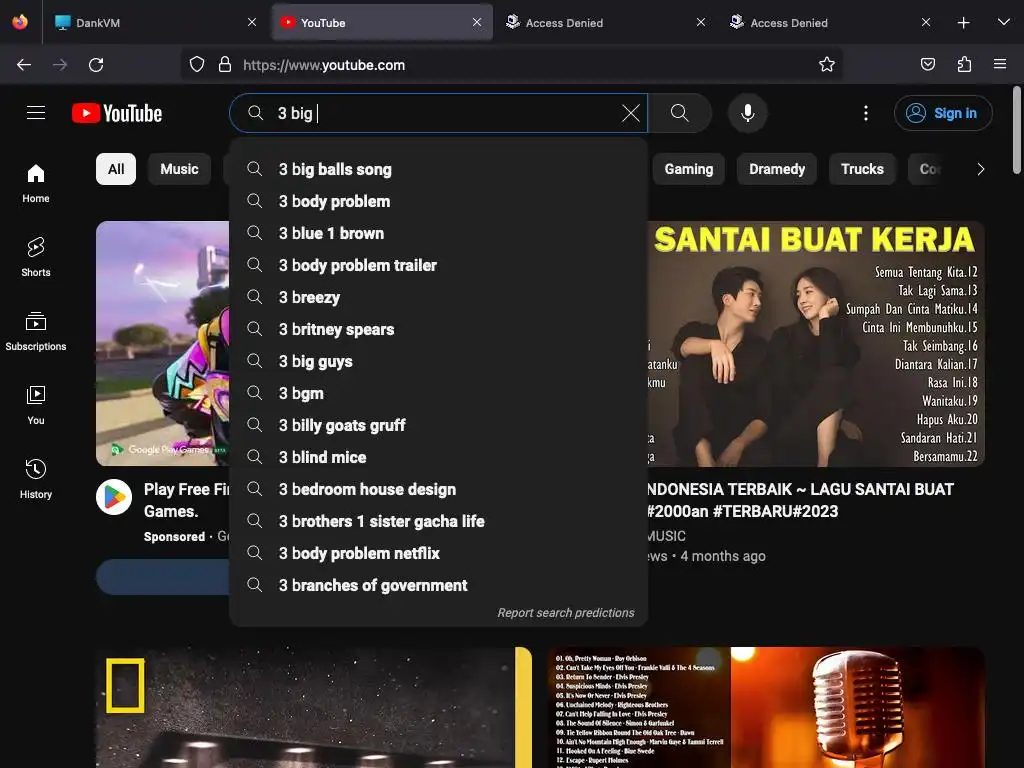Switch to the second Access Denied tab
The width and height of the screenshot is (1024, 768).
pyautogui.click(x=830, y=22)
